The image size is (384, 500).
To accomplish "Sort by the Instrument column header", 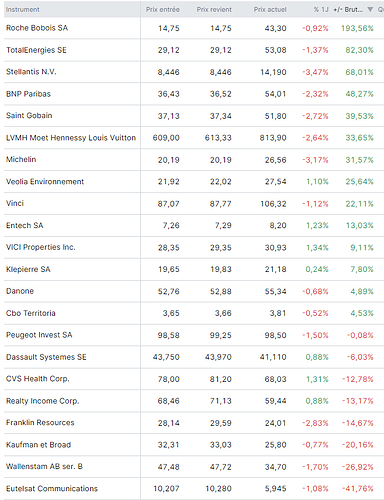I will [x=23, y=10].
